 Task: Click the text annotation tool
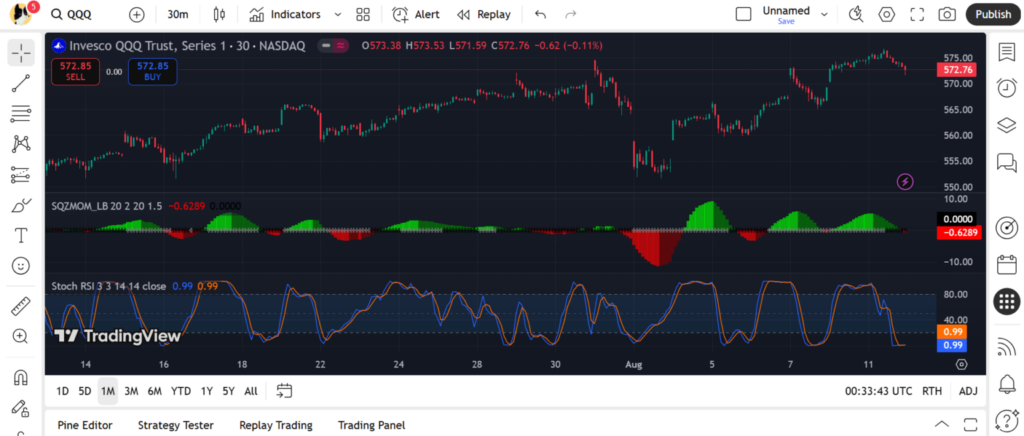coord(21,236)
